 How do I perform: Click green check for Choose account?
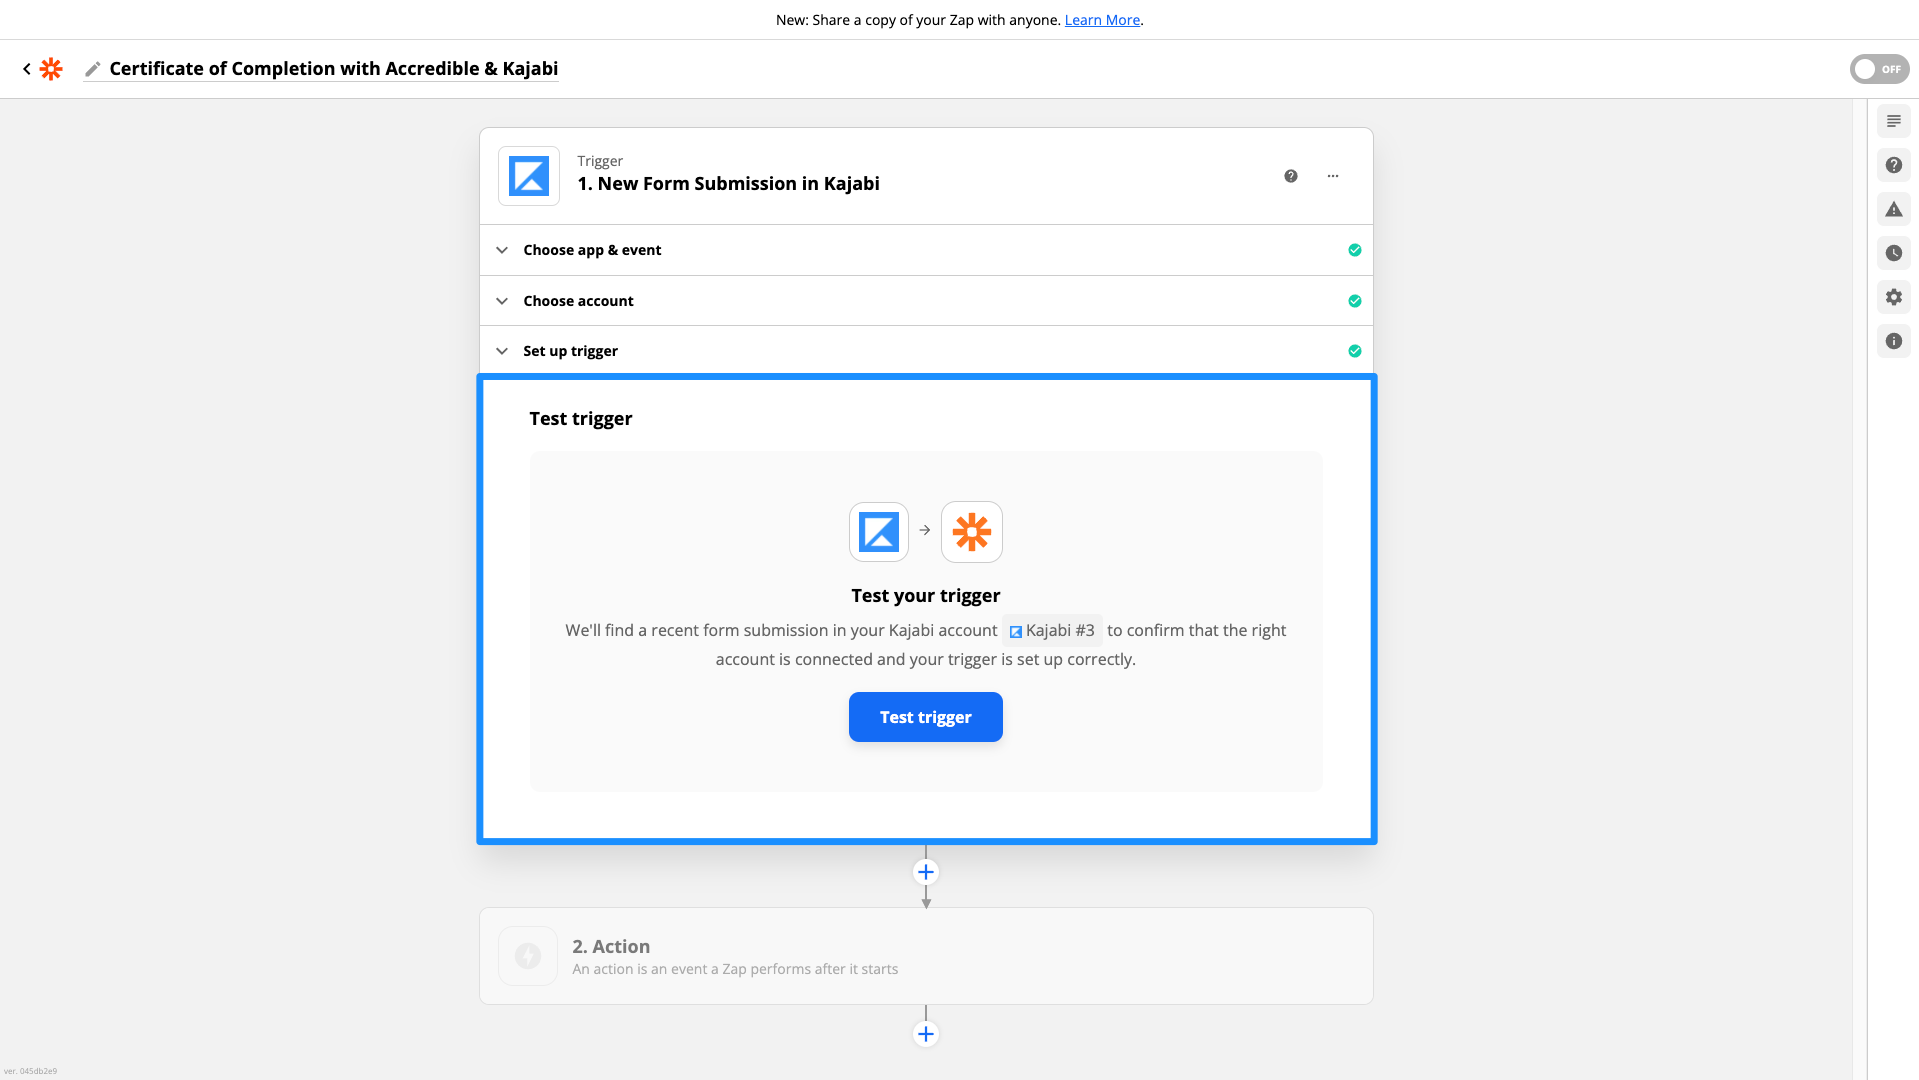point(1355,301)
